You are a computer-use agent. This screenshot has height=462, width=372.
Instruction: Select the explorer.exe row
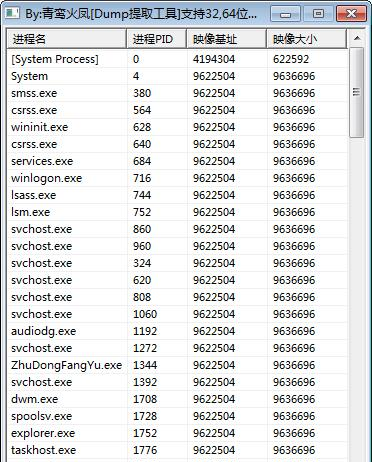click(177, 433)
